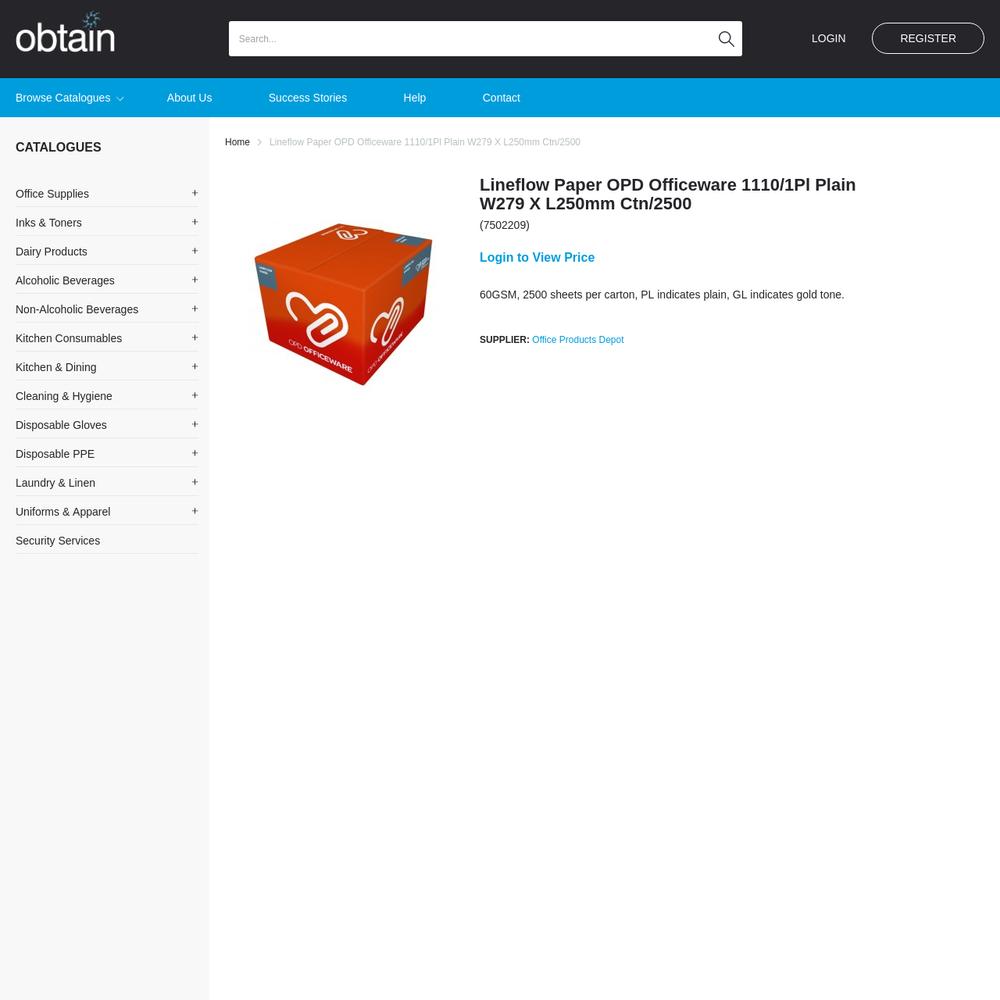Open Office Supplies category link
The height and width of the screenshot is (1000, 1000).
[x=52, y=194]
